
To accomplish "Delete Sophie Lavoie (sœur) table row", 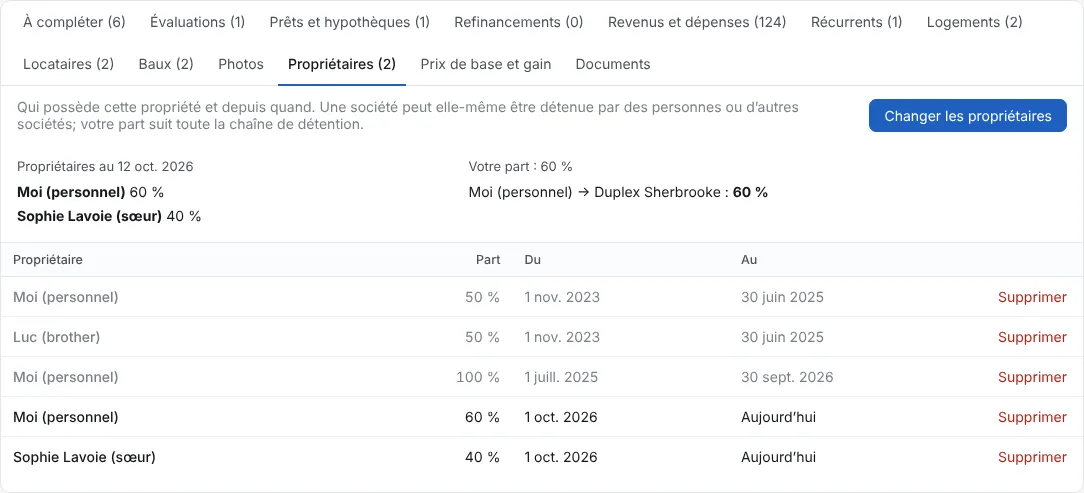I will pyautogui.click(x=1032, y=458).
